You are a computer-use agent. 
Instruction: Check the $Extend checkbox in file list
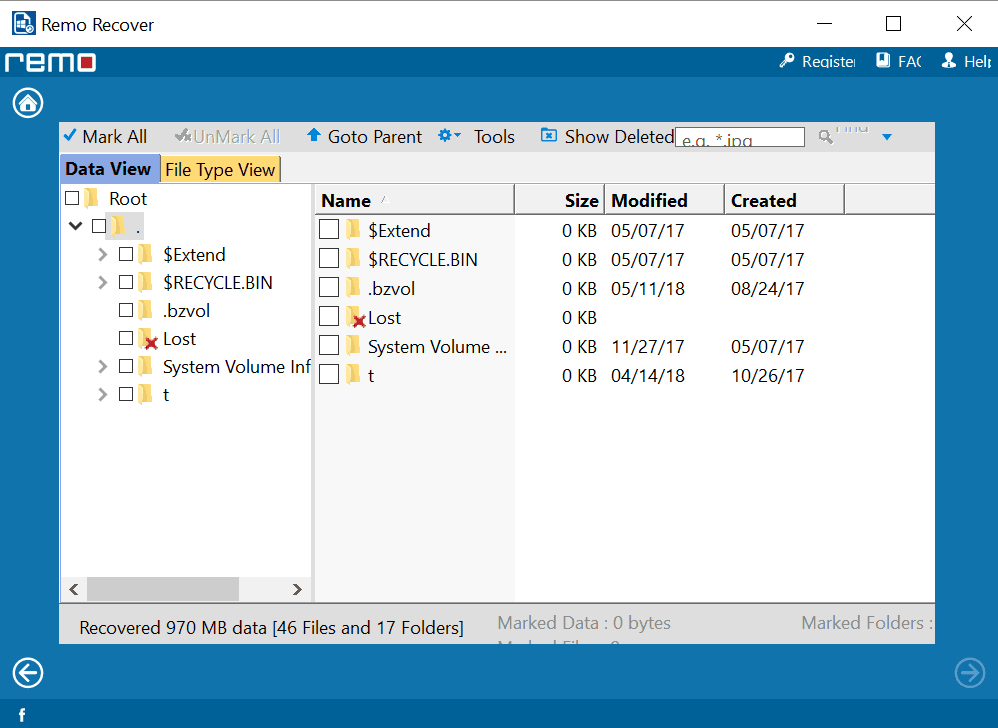[x=329, y=230]
